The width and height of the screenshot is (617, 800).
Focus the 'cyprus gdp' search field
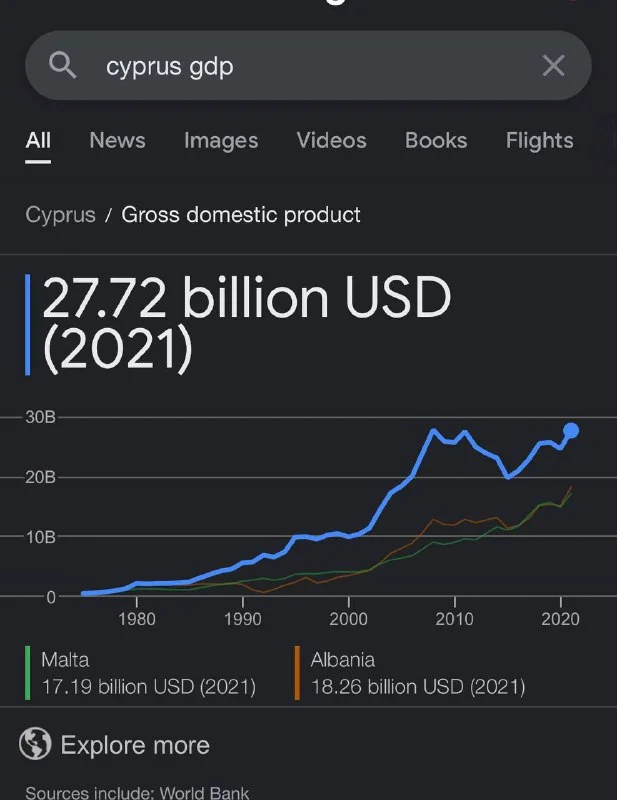pos(300,66)
